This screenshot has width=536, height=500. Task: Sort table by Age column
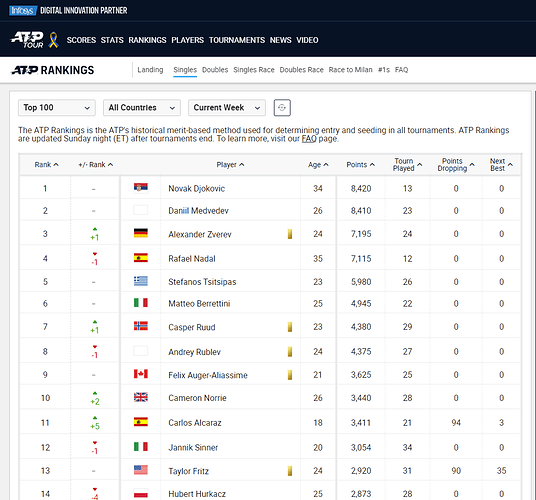click(318, 165)
